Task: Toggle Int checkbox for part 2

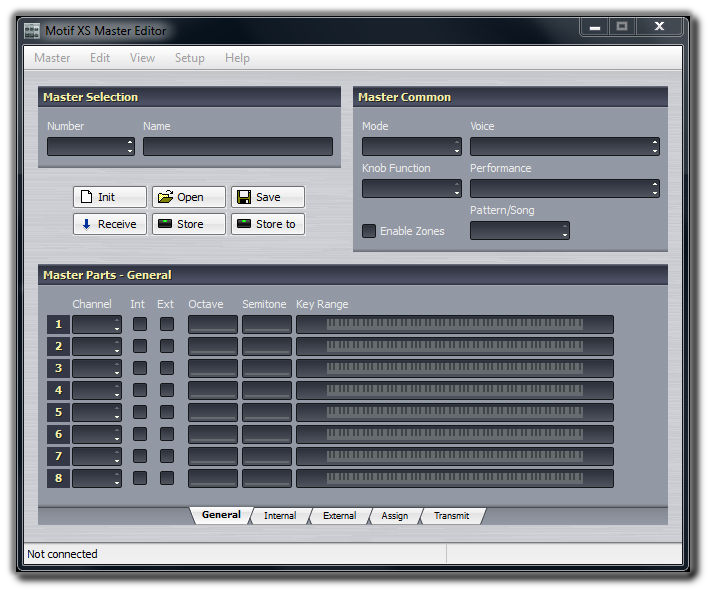Action: (x=140, y=346)
